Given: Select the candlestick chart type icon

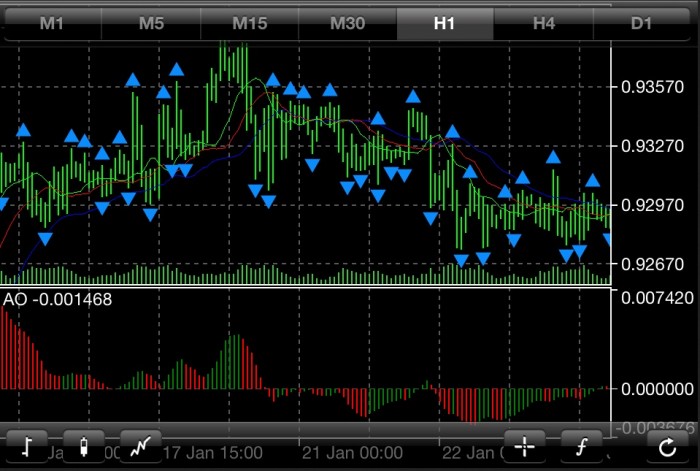Looking at the screenshot, I should 84,446.
